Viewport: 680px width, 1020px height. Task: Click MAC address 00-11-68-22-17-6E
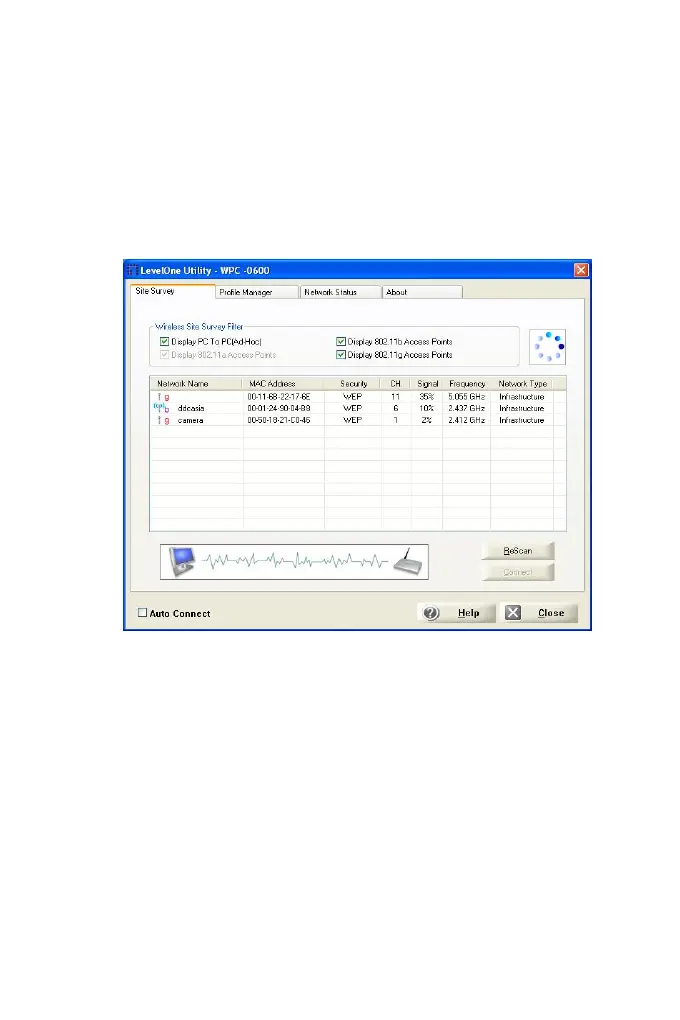[x=279, y=397]
